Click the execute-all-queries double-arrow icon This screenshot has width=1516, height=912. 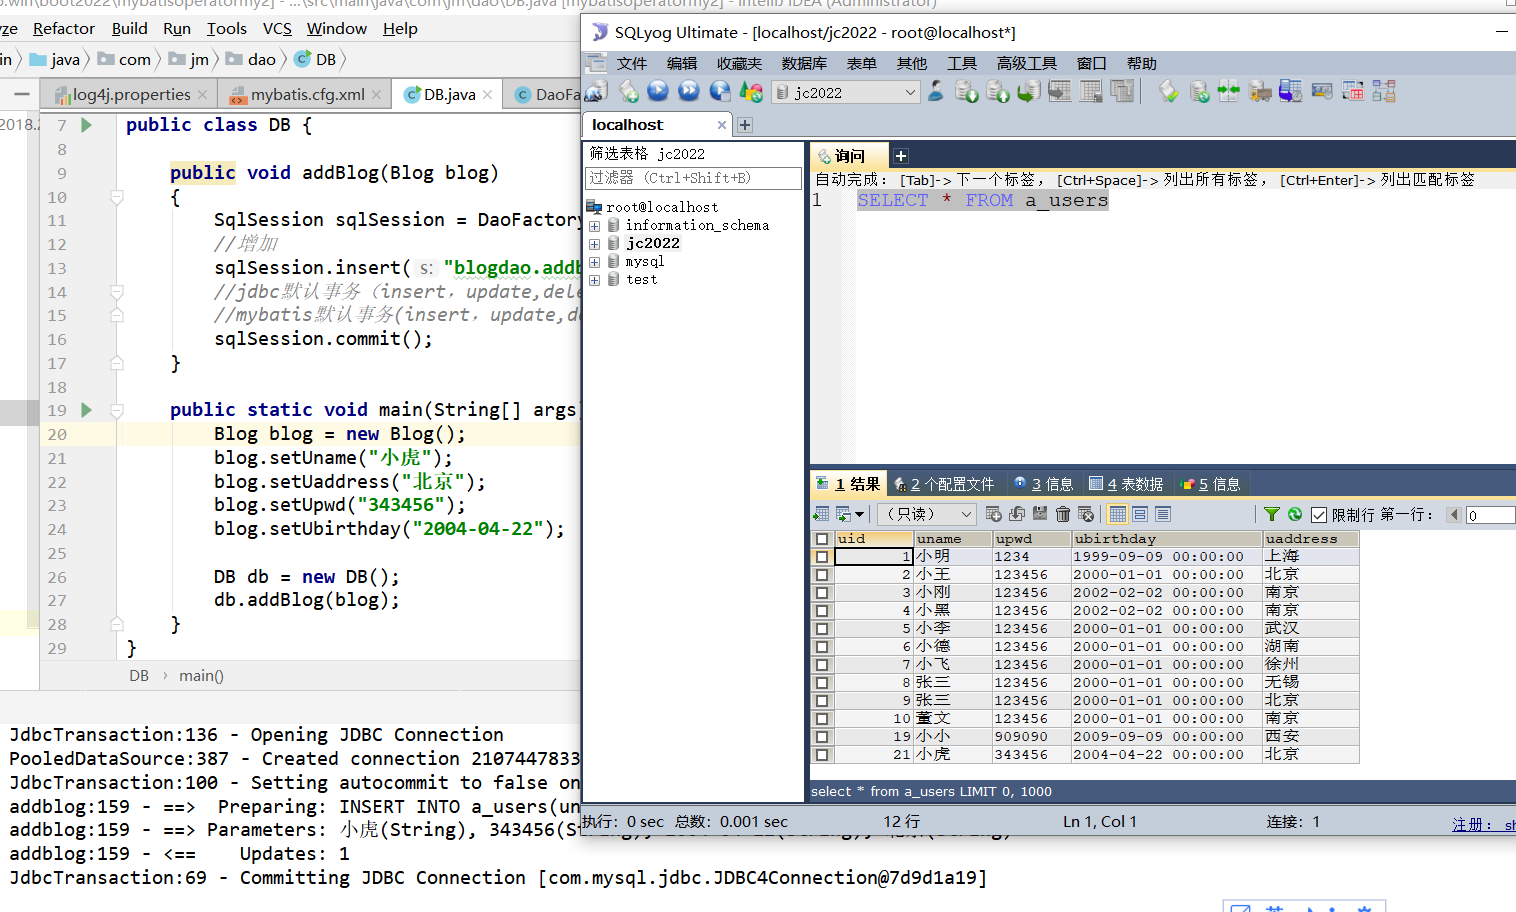point(688,91)
